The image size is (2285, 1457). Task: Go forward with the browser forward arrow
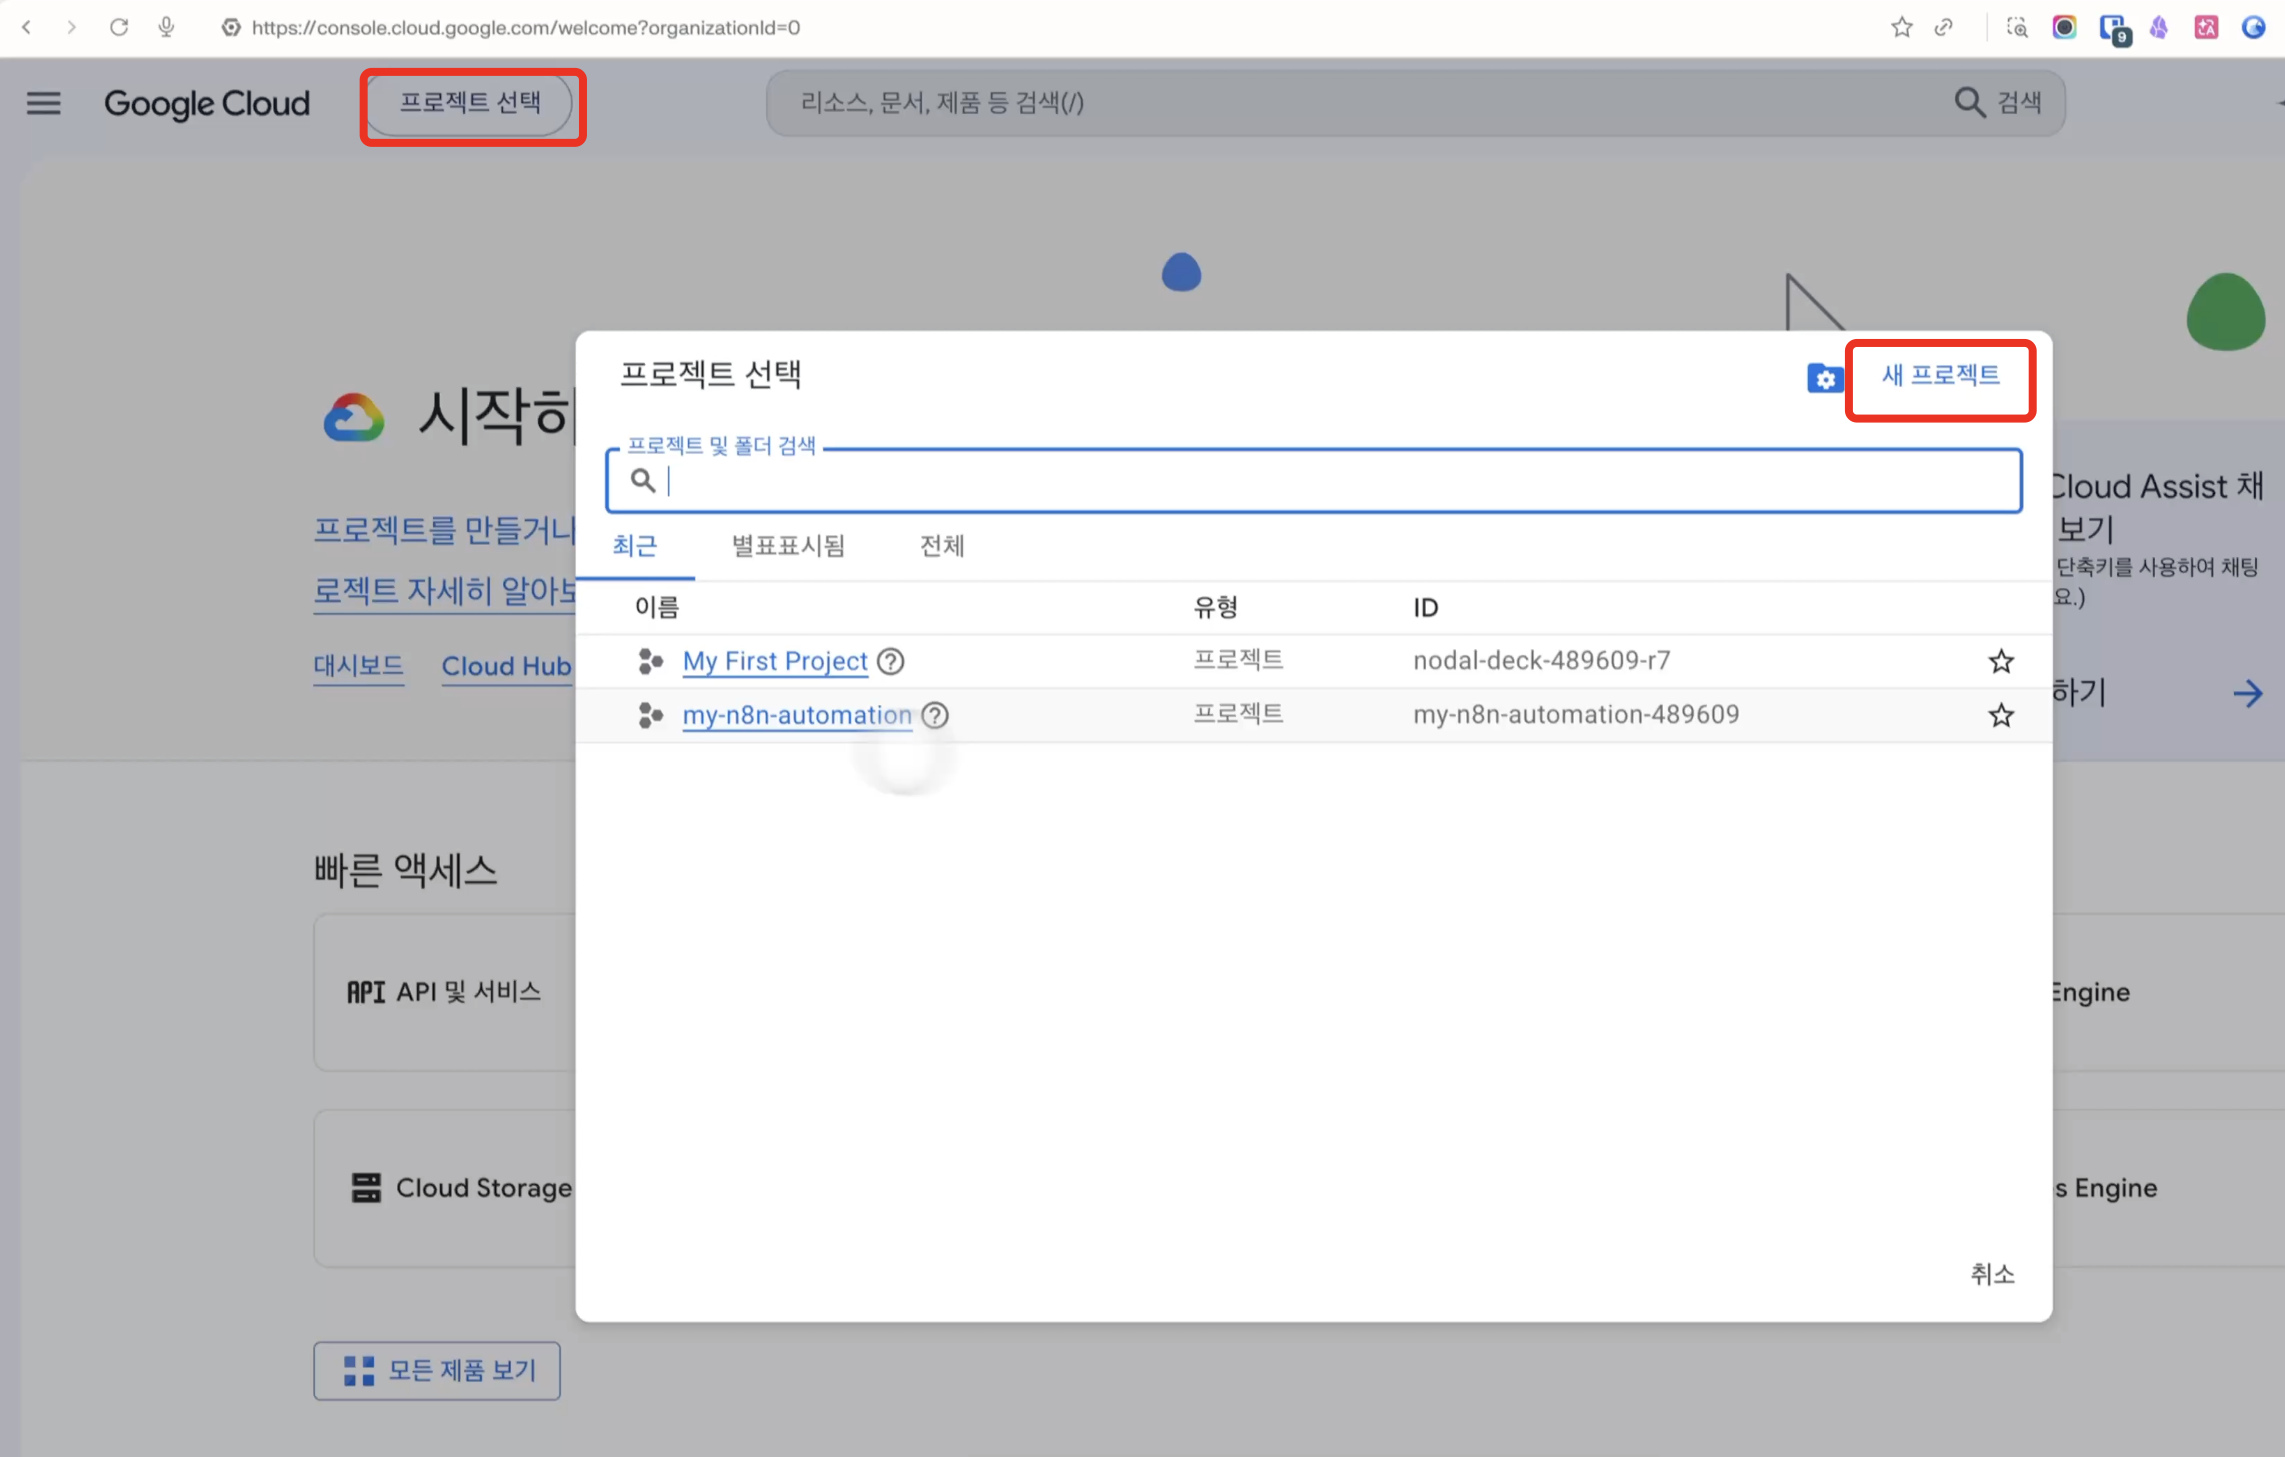pyautogui.click(x=71, y=27)
